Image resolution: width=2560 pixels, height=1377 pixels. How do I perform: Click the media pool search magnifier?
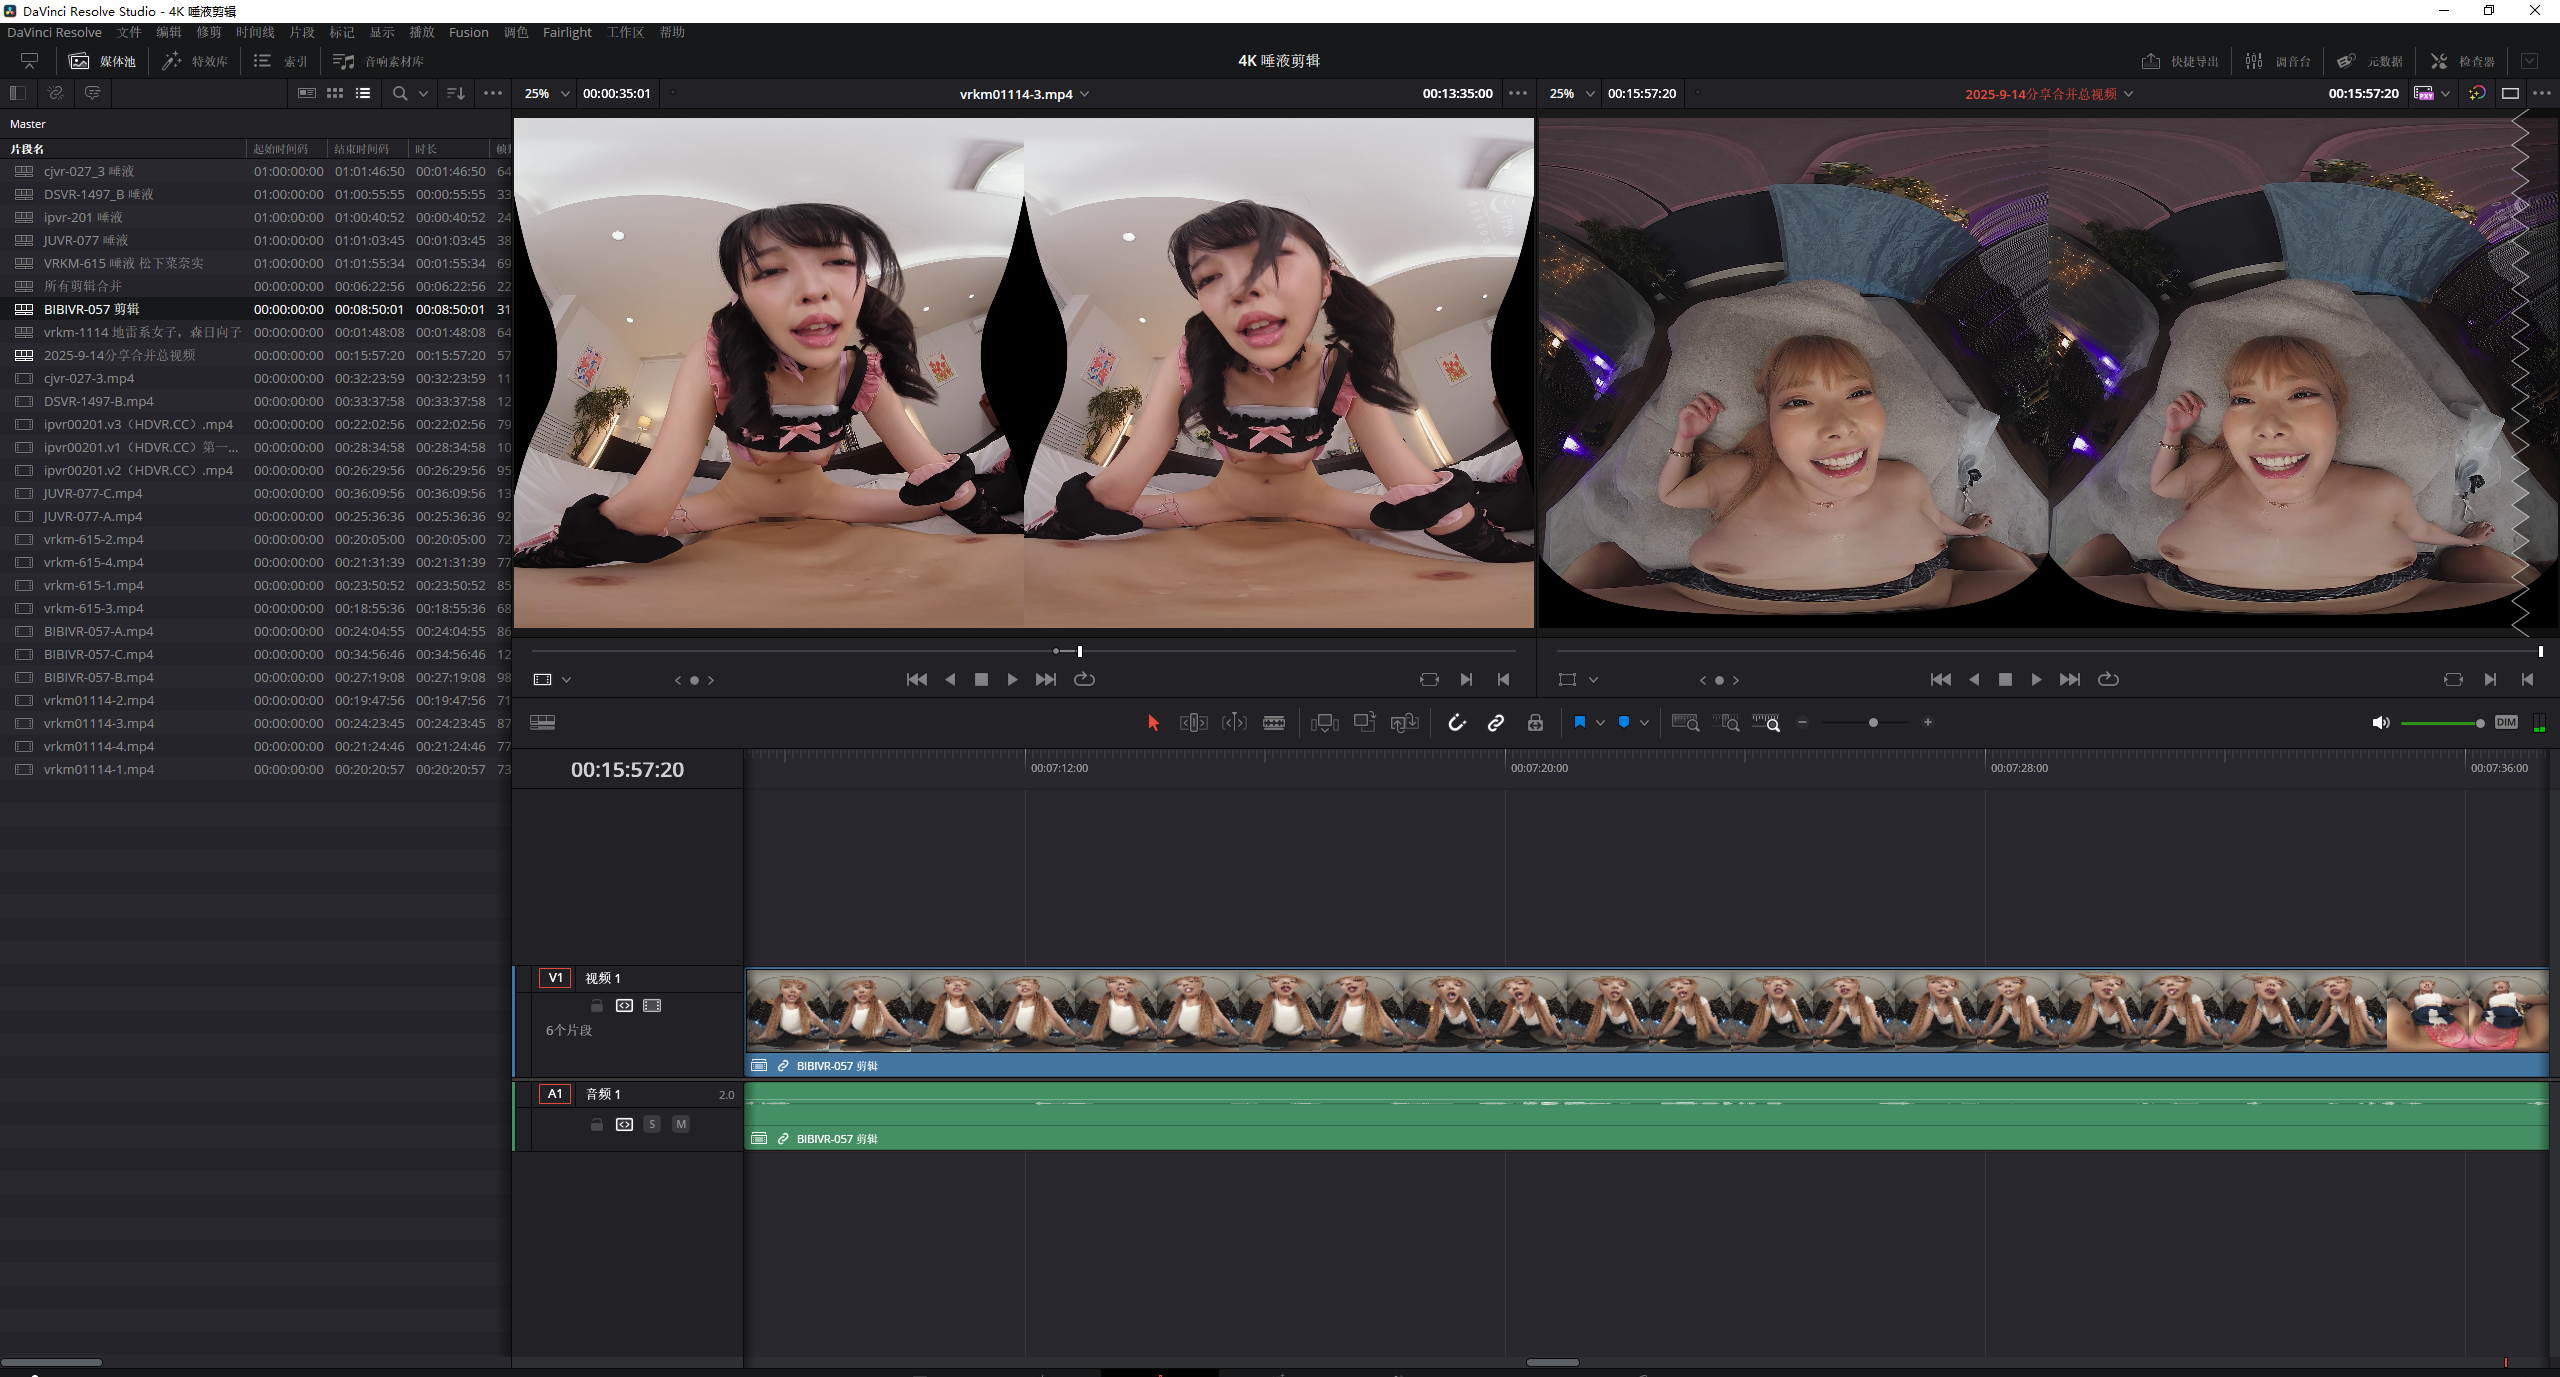(x=400, y=93)
